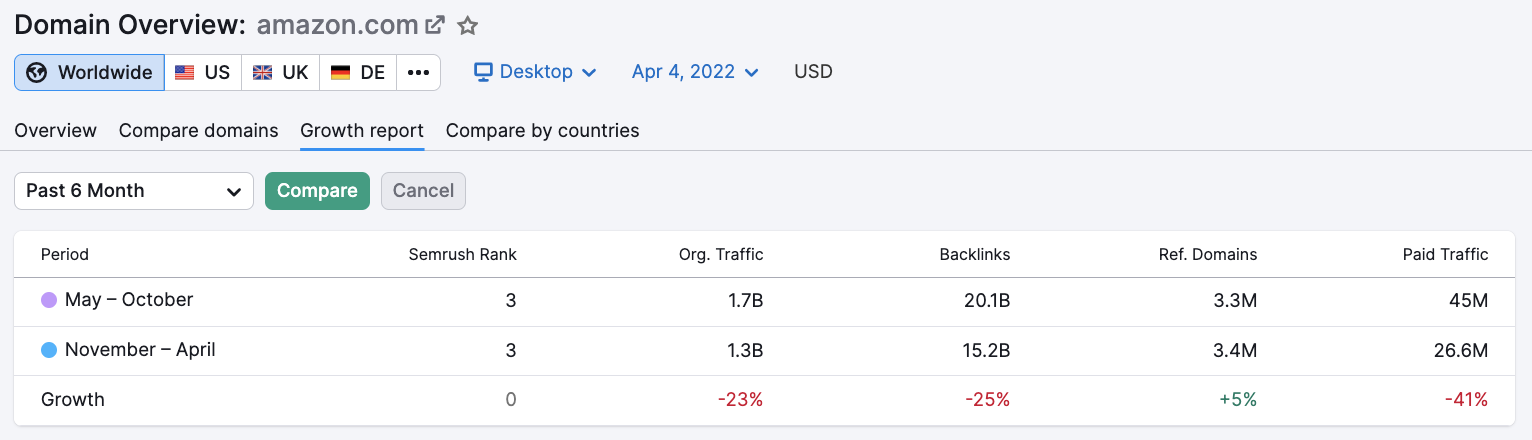Click the purple May – October period dot
The width and height of the screenshot is (1532, 440).
[49, 300]
